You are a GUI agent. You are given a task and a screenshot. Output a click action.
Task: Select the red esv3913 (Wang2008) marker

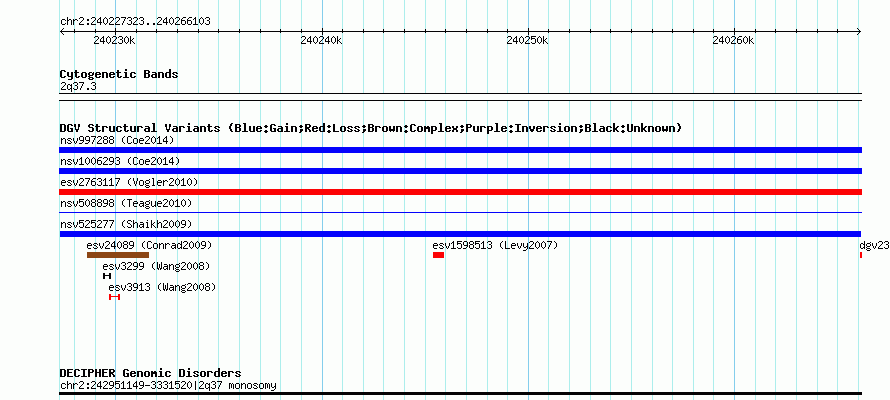coord(115,297)
